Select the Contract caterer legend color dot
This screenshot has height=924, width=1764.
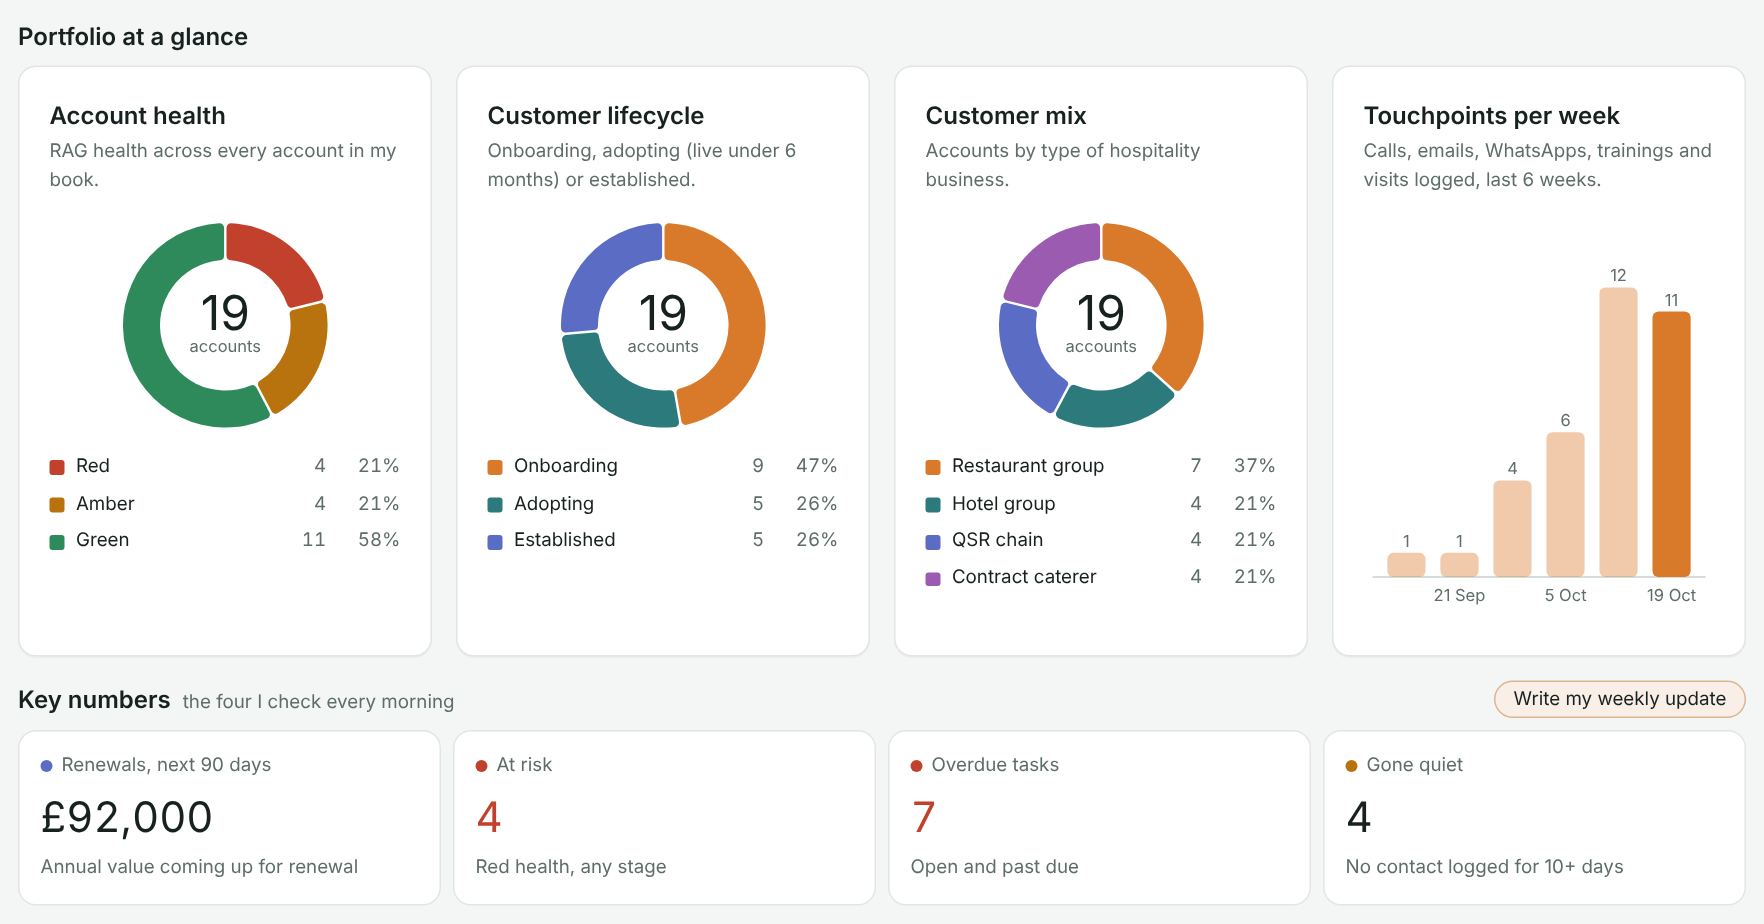click(933, 579)
